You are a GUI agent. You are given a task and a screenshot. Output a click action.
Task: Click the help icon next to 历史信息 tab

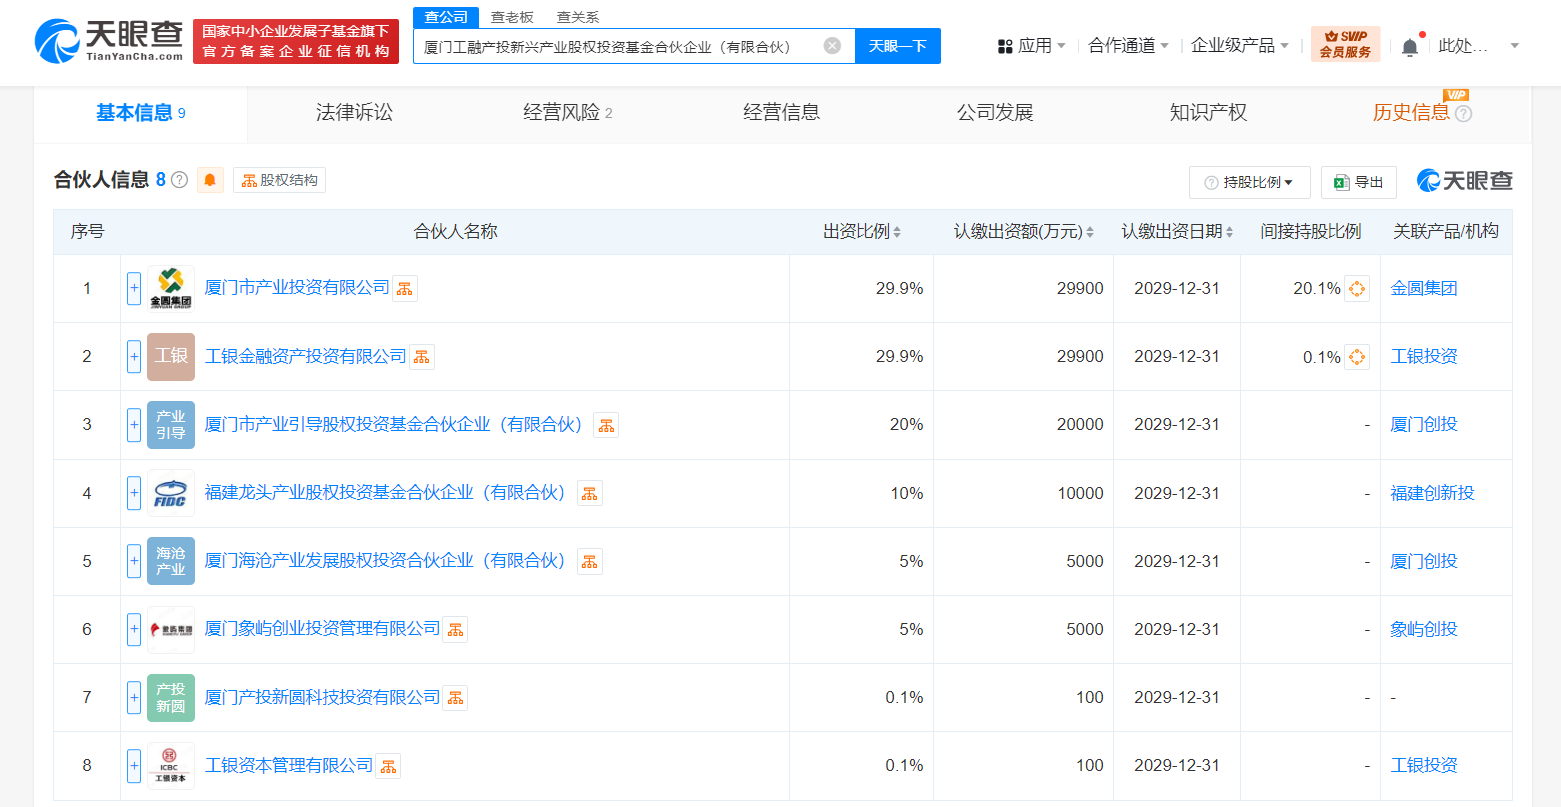1463,113
